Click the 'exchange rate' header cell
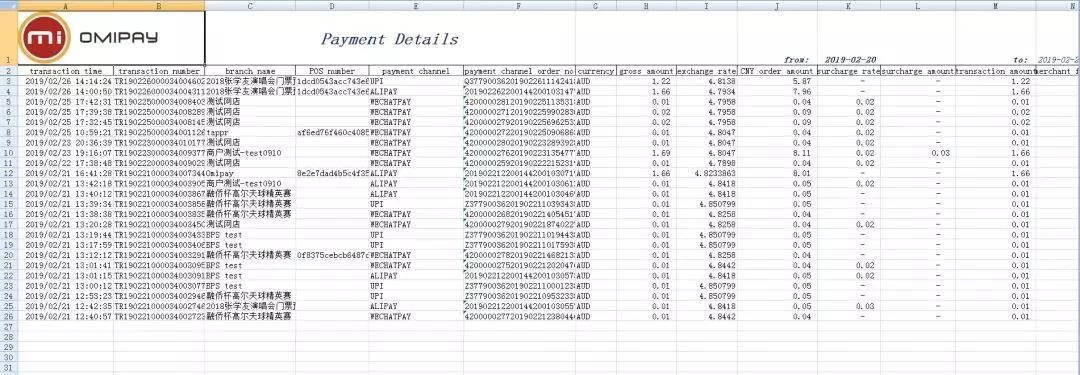Image resolution: width=1080 pixels, height=375 pixels. coord(707,71)
